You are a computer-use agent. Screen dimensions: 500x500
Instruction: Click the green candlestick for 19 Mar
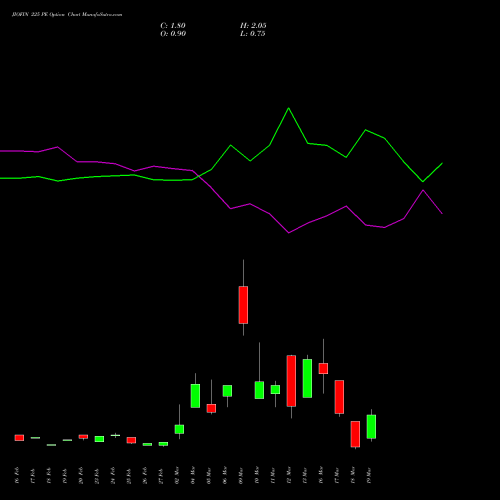(371, 427)
